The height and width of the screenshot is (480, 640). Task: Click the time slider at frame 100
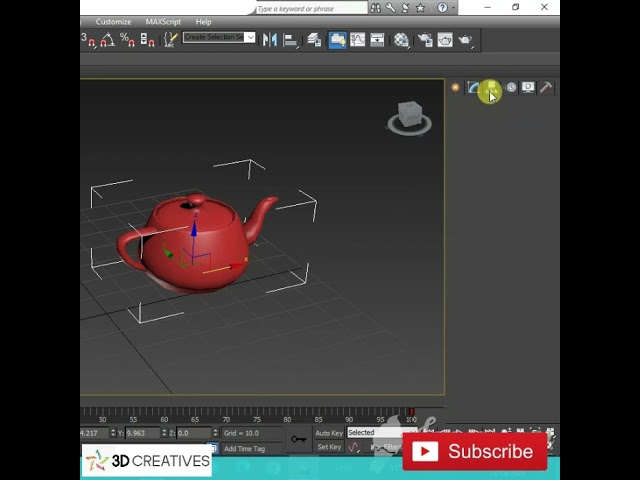point(411,411)
